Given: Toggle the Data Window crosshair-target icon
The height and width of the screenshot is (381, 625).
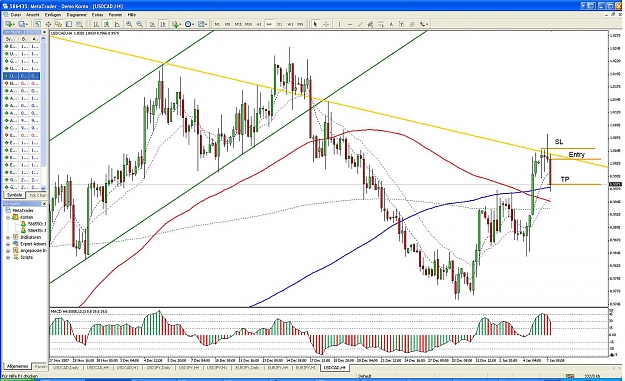Looking at the screenshot, I should coord(48,24).
